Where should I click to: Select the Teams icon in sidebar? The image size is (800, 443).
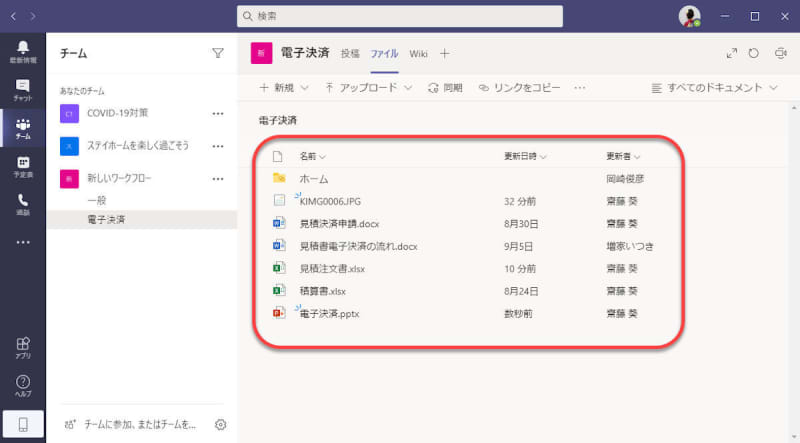(x=23, y=129)
